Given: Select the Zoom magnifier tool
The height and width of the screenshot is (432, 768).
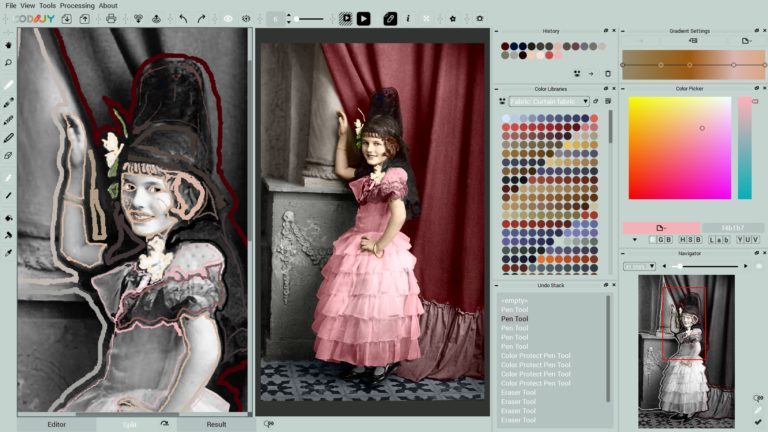Looking at the screenshot, I should [x=8, y=62].
